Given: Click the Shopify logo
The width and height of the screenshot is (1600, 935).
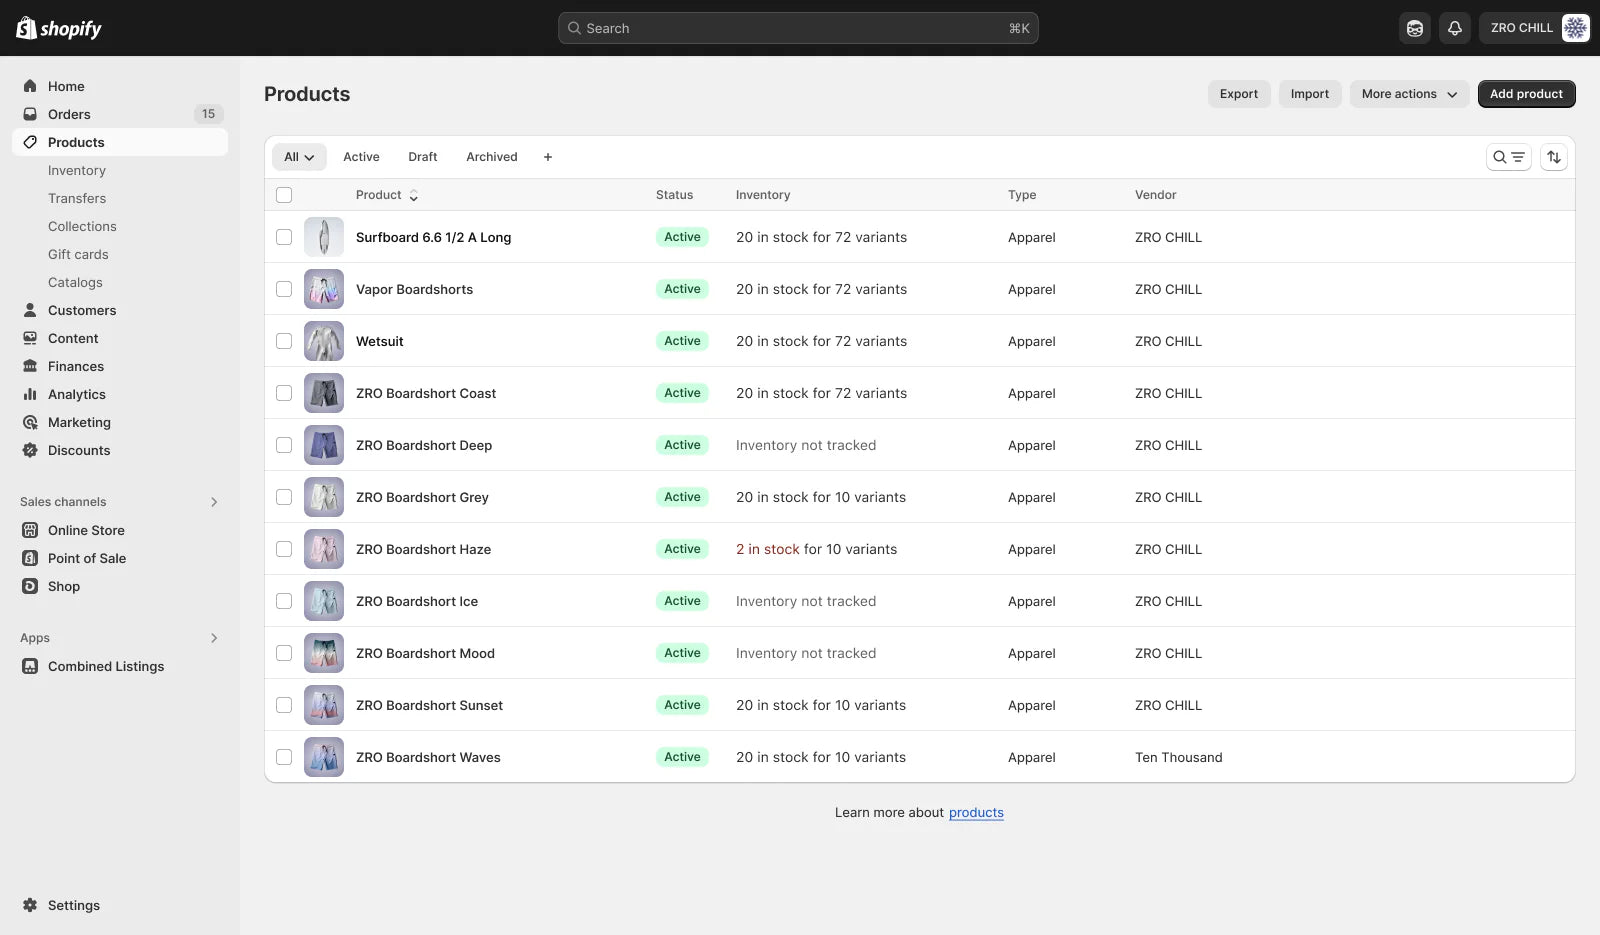Looking at the screenshot, I should 59,28.
